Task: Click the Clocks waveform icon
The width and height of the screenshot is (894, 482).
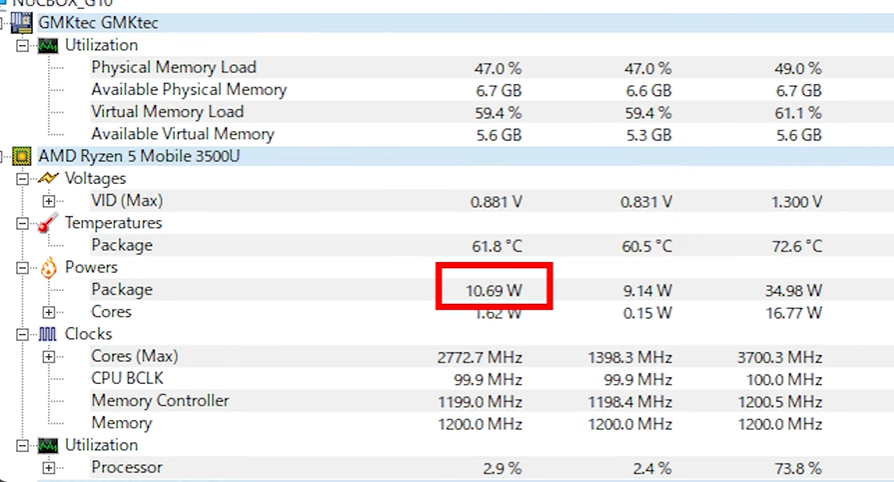Action: [47, 334]
